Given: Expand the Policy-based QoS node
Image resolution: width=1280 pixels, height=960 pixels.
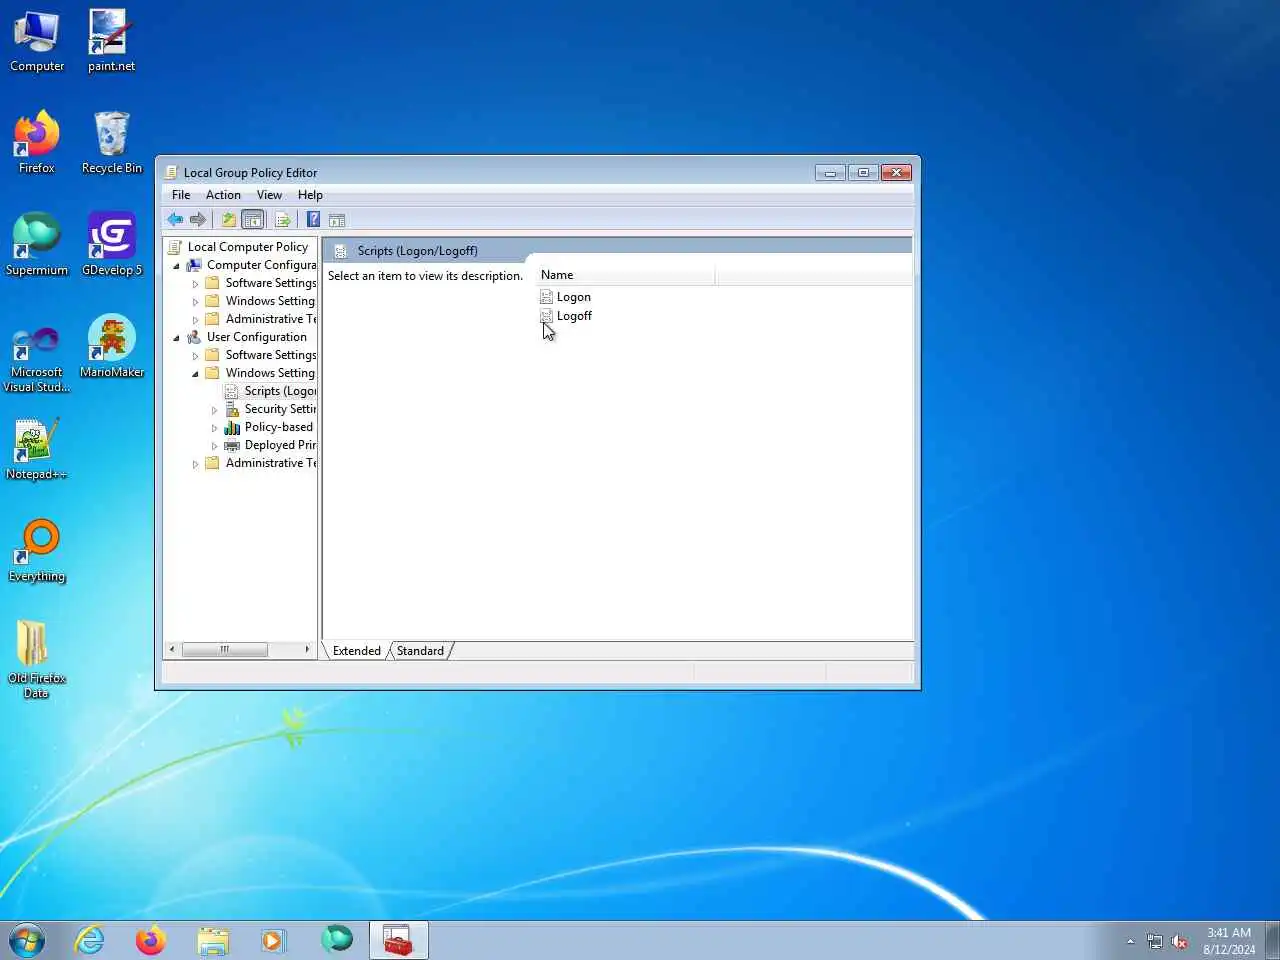Looking at the screenshot, I should (215, 428).
